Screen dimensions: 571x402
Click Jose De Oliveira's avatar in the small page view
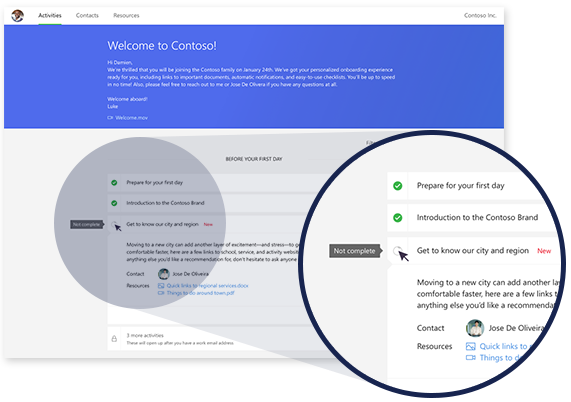pyautogui.click(x=164, y=274)
